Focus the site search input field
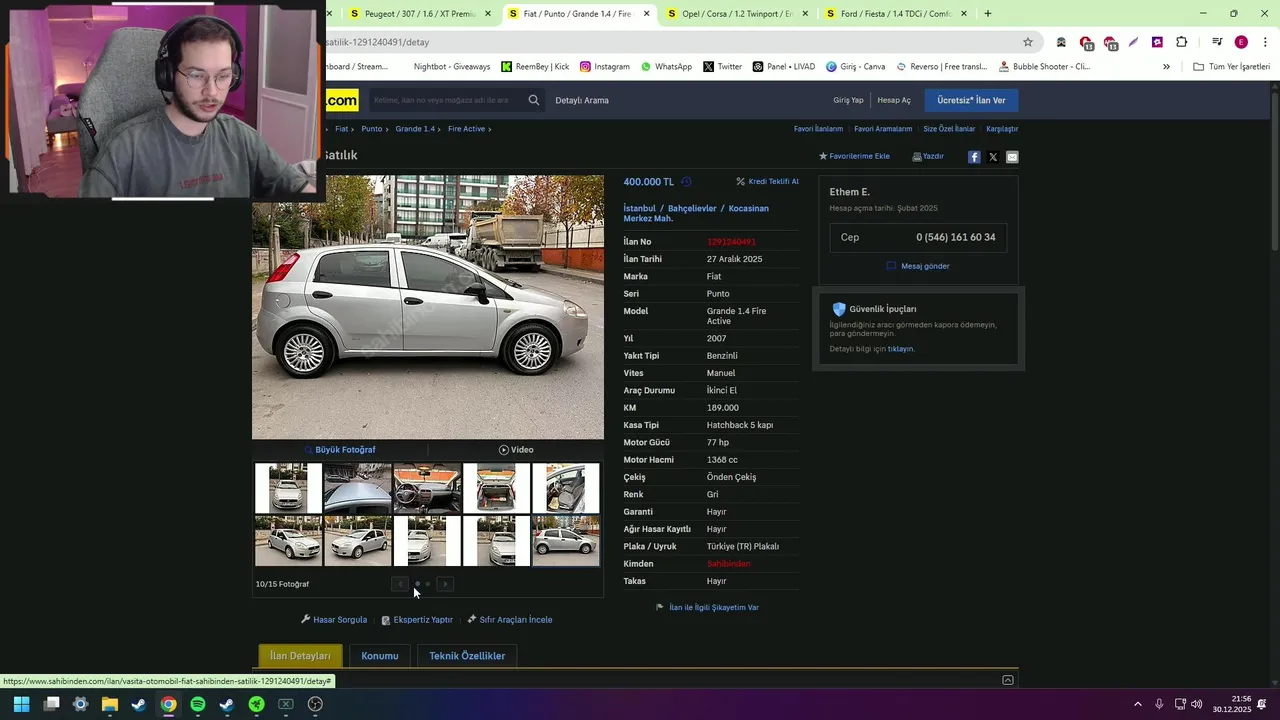Screen dimensions: 1280x720 (x=445, y=100)
